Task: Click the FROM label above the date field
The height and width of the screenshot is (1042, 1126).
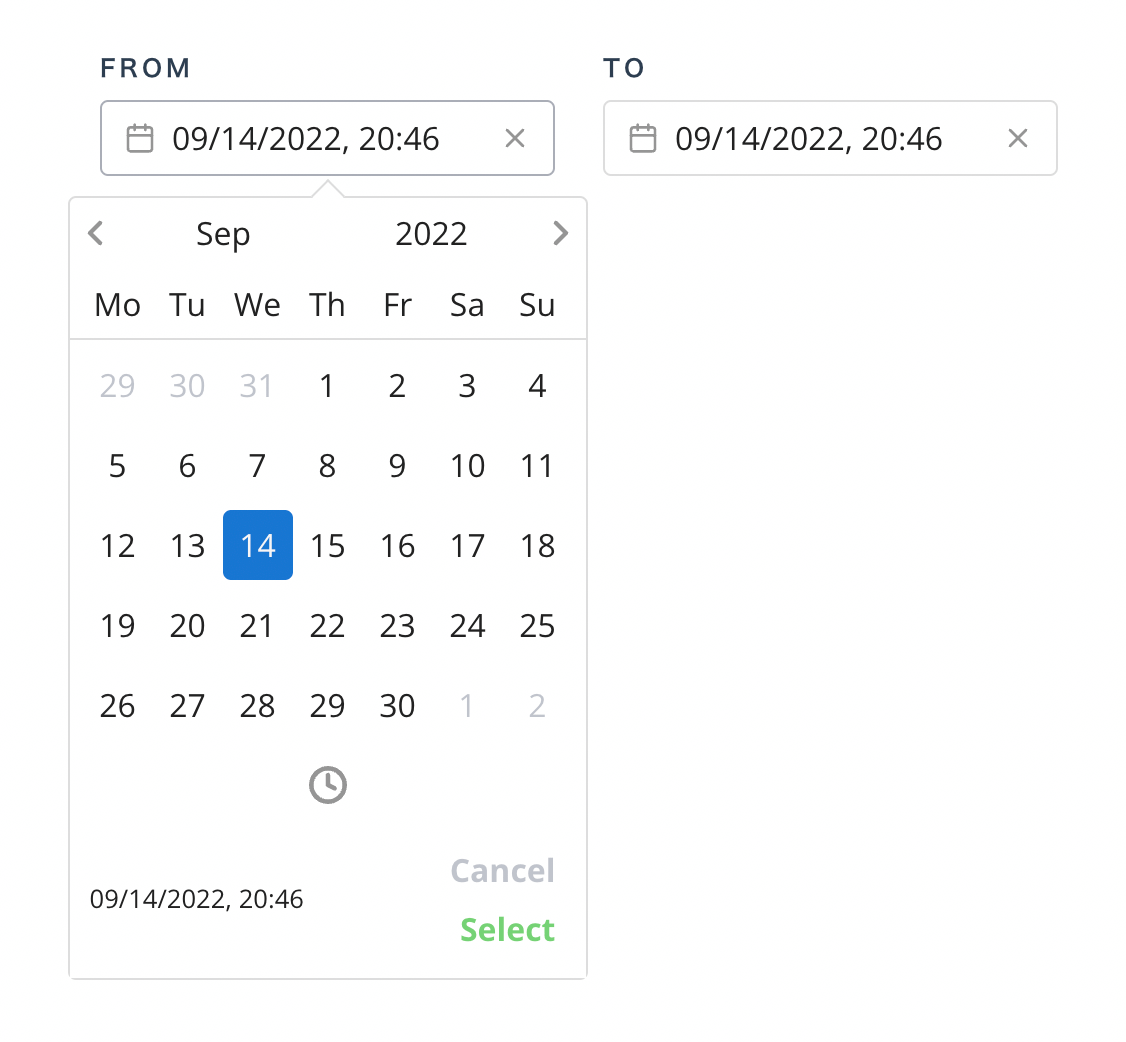Action: point(145,67)
